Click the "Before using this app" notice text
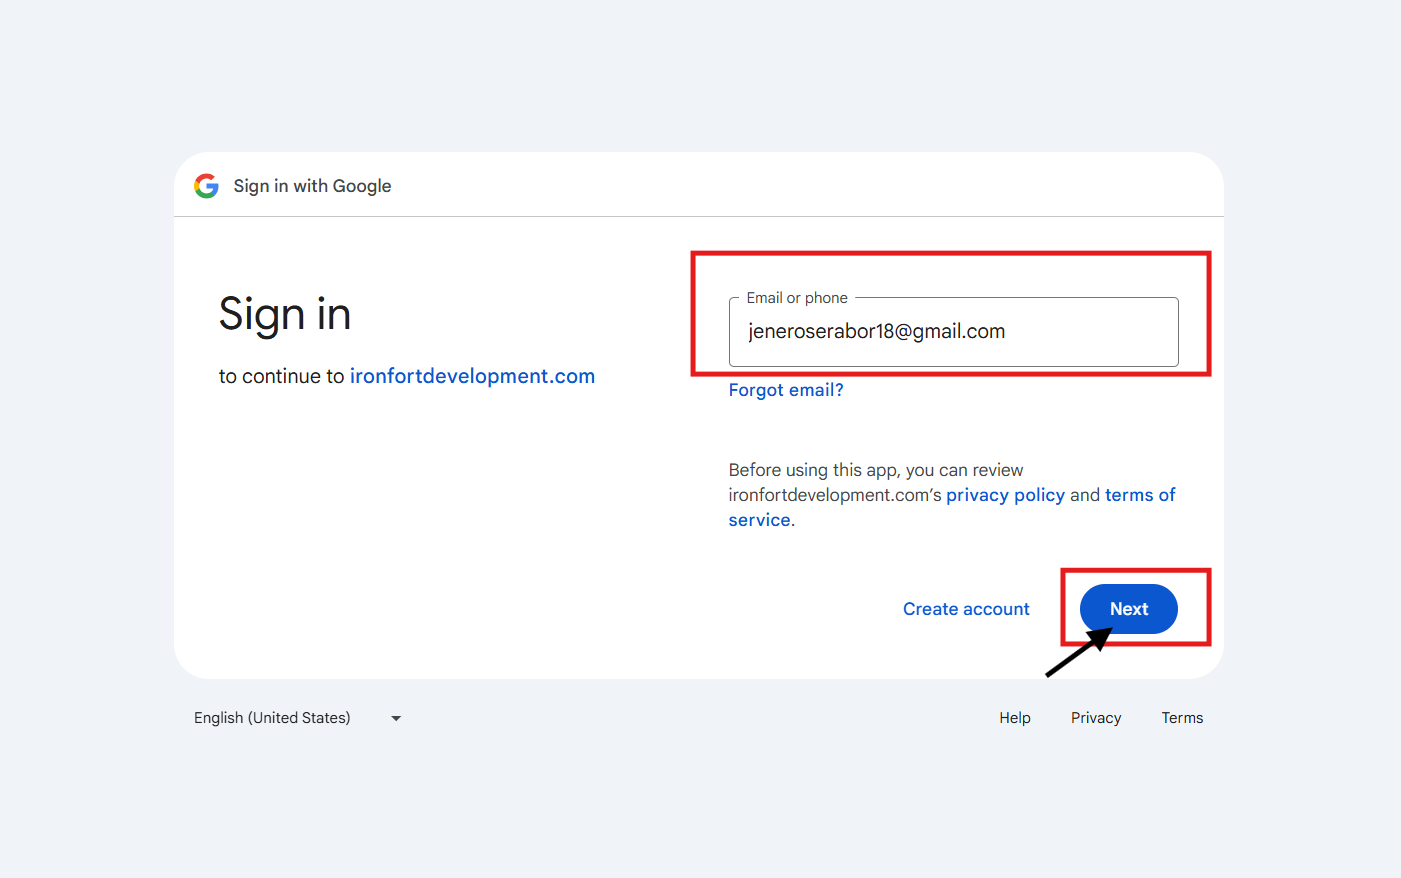 pyautogui.click(x=875, y=470)
